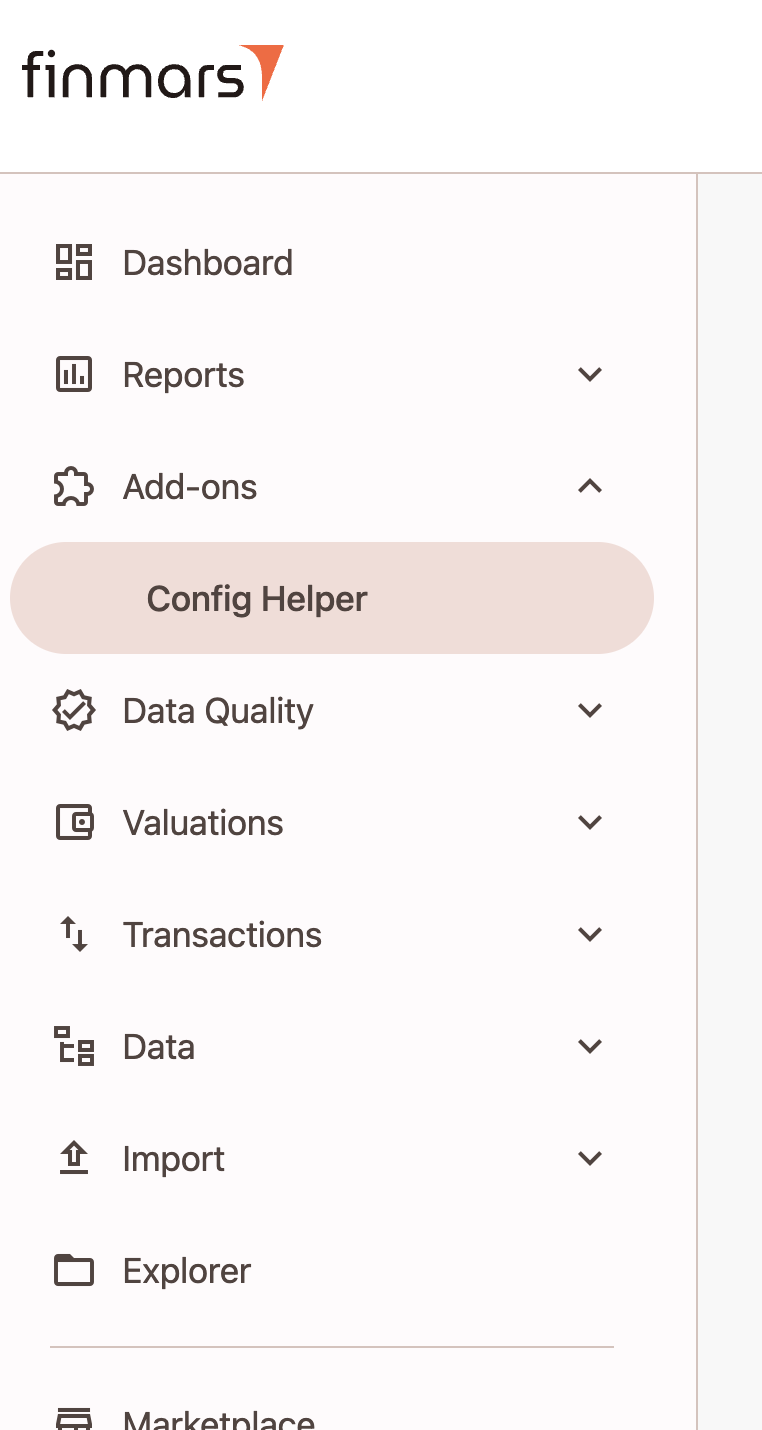Expand the Data section chevron
This screenshot has width=762, height=1430.
[x=590, y=1047]
